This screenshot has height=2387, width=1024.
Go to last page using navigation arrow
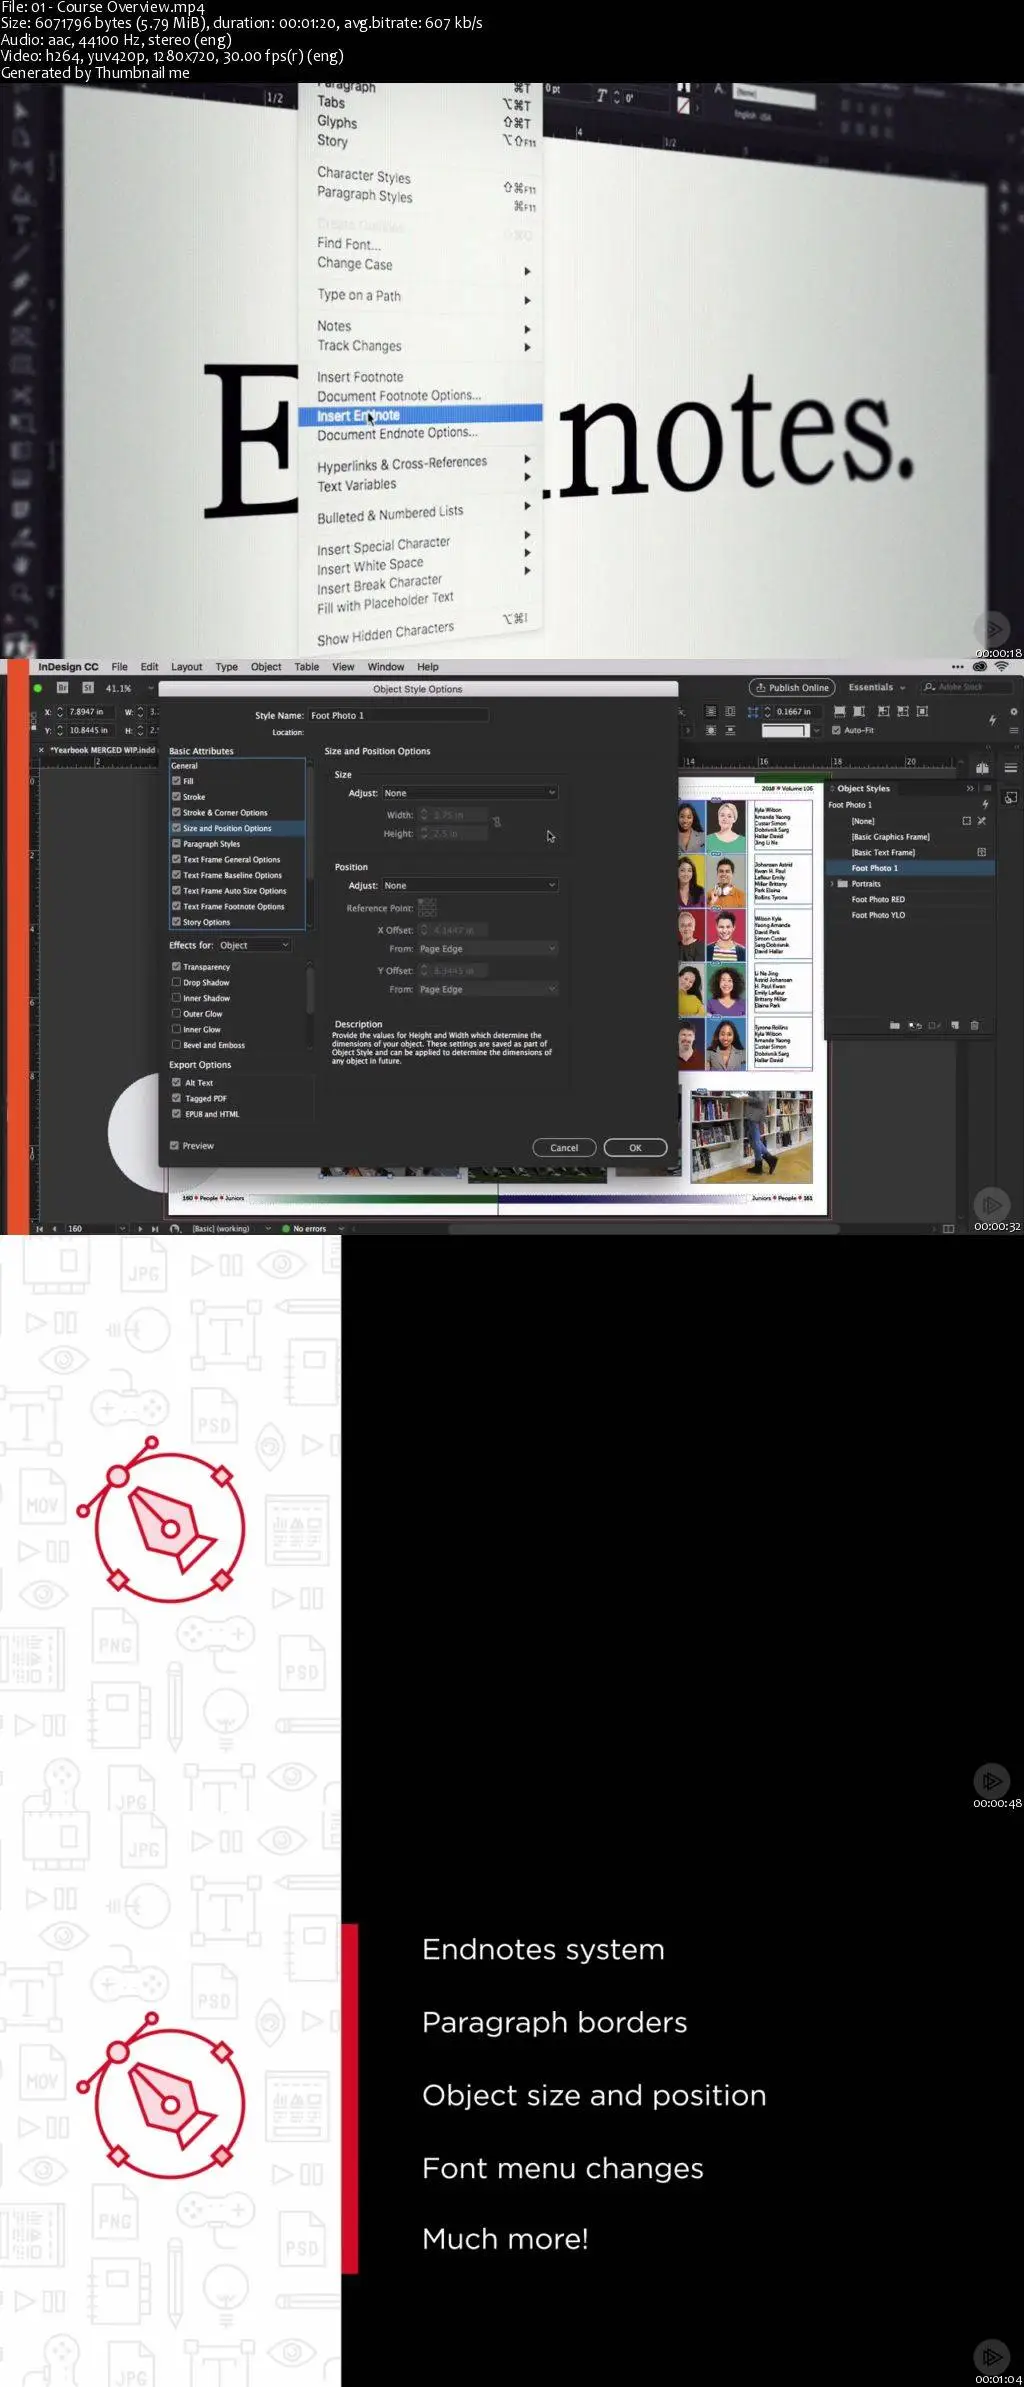click(x=154, y=1228)
